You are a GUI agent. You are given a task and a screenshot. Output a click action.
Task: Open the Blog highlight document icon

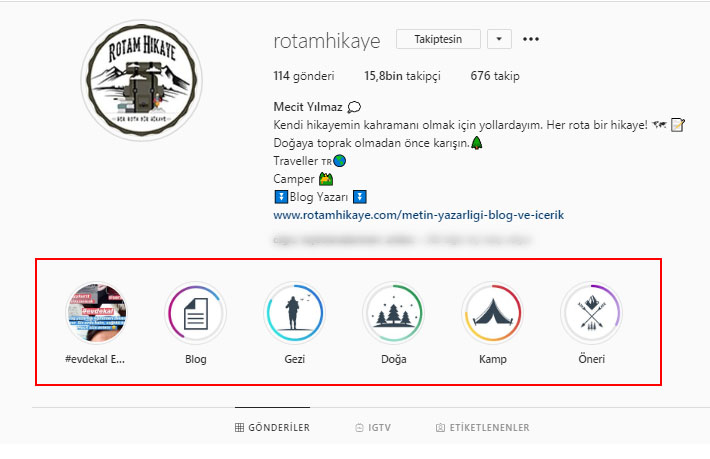[x=196, y=313]
